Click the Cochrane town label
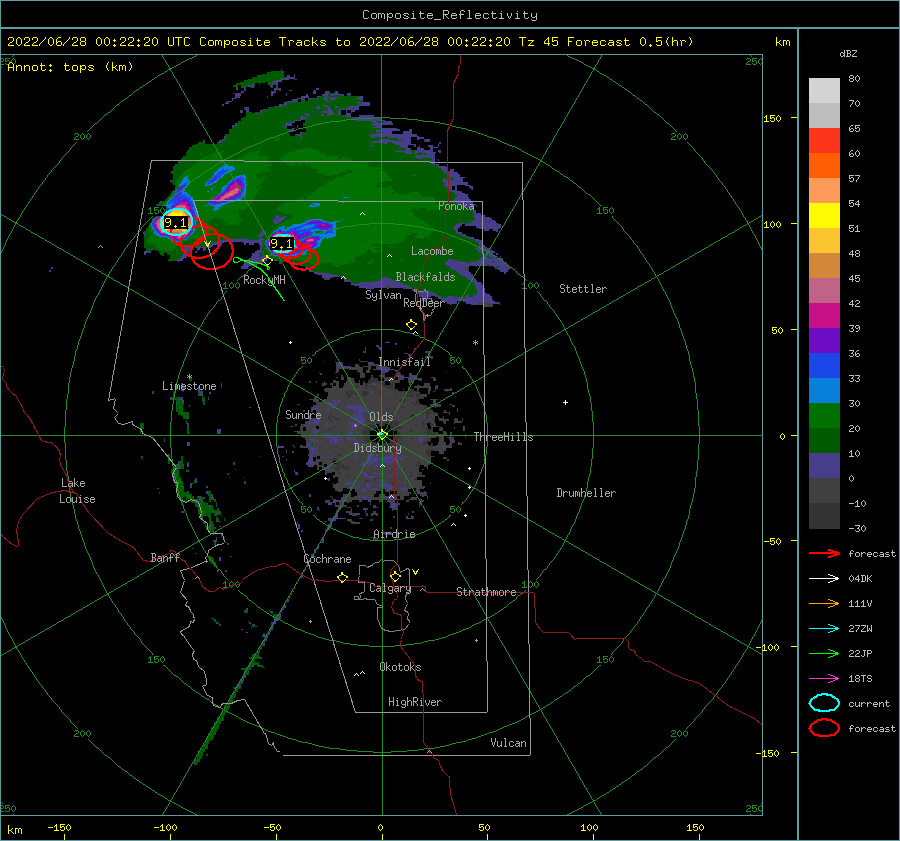Image resolution: width=900 pixels, height=841 pixels. [x=327, y=559]
